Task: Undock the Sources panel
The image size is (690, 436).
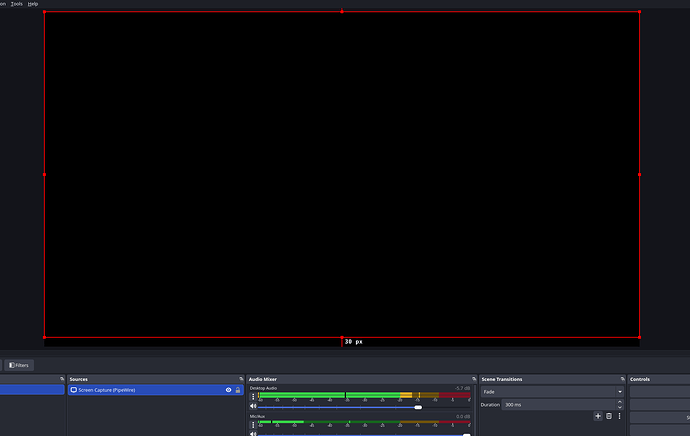Action: point(241,379)
